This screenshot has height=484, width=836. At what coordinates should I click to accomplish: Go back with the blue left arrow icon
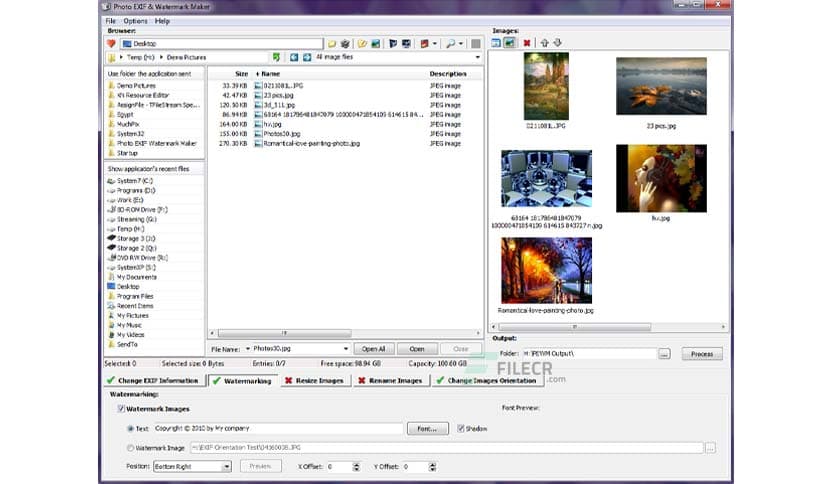pyautogui.click(x=294, y=57)
